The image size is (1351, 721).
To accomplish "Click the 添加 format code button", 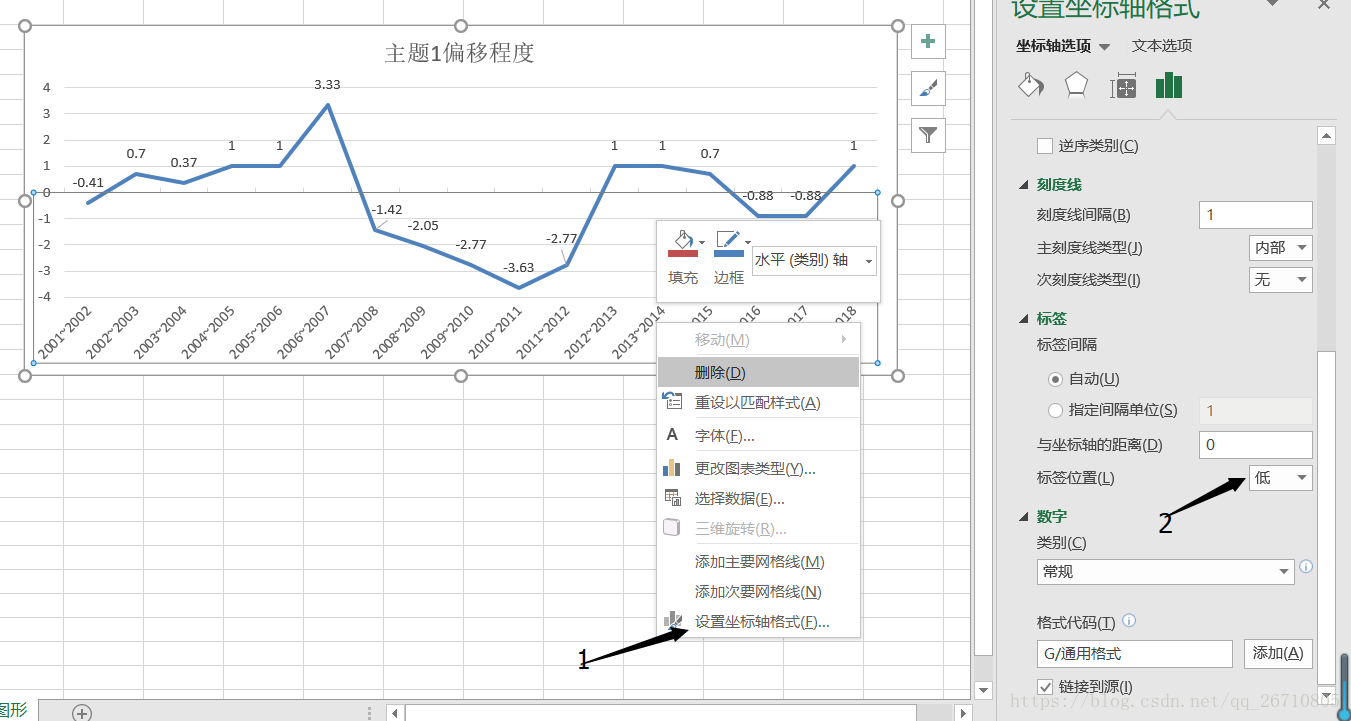I will pyautogui.click(x=1278, y=654).
